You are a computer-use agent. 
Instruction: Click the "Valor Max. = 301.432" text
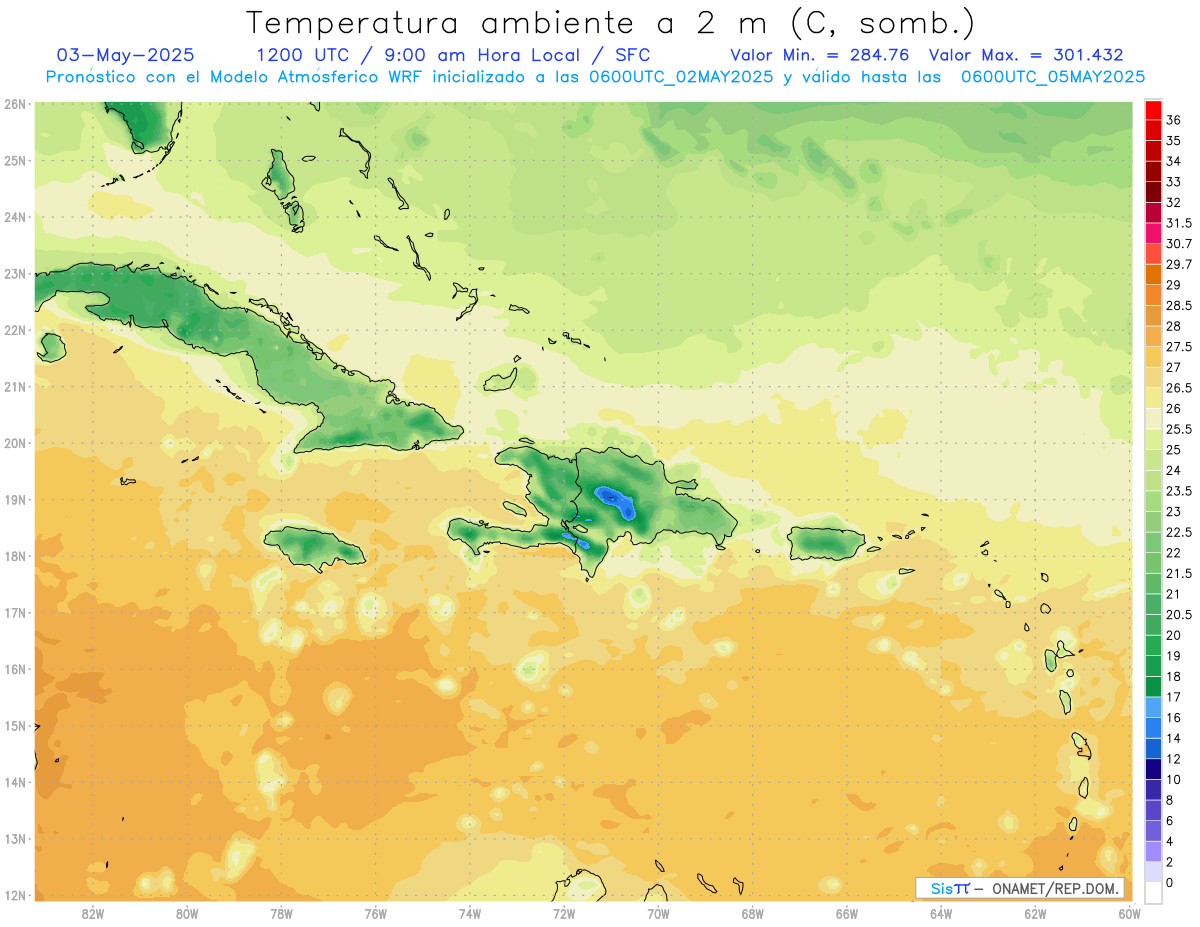1026,55
